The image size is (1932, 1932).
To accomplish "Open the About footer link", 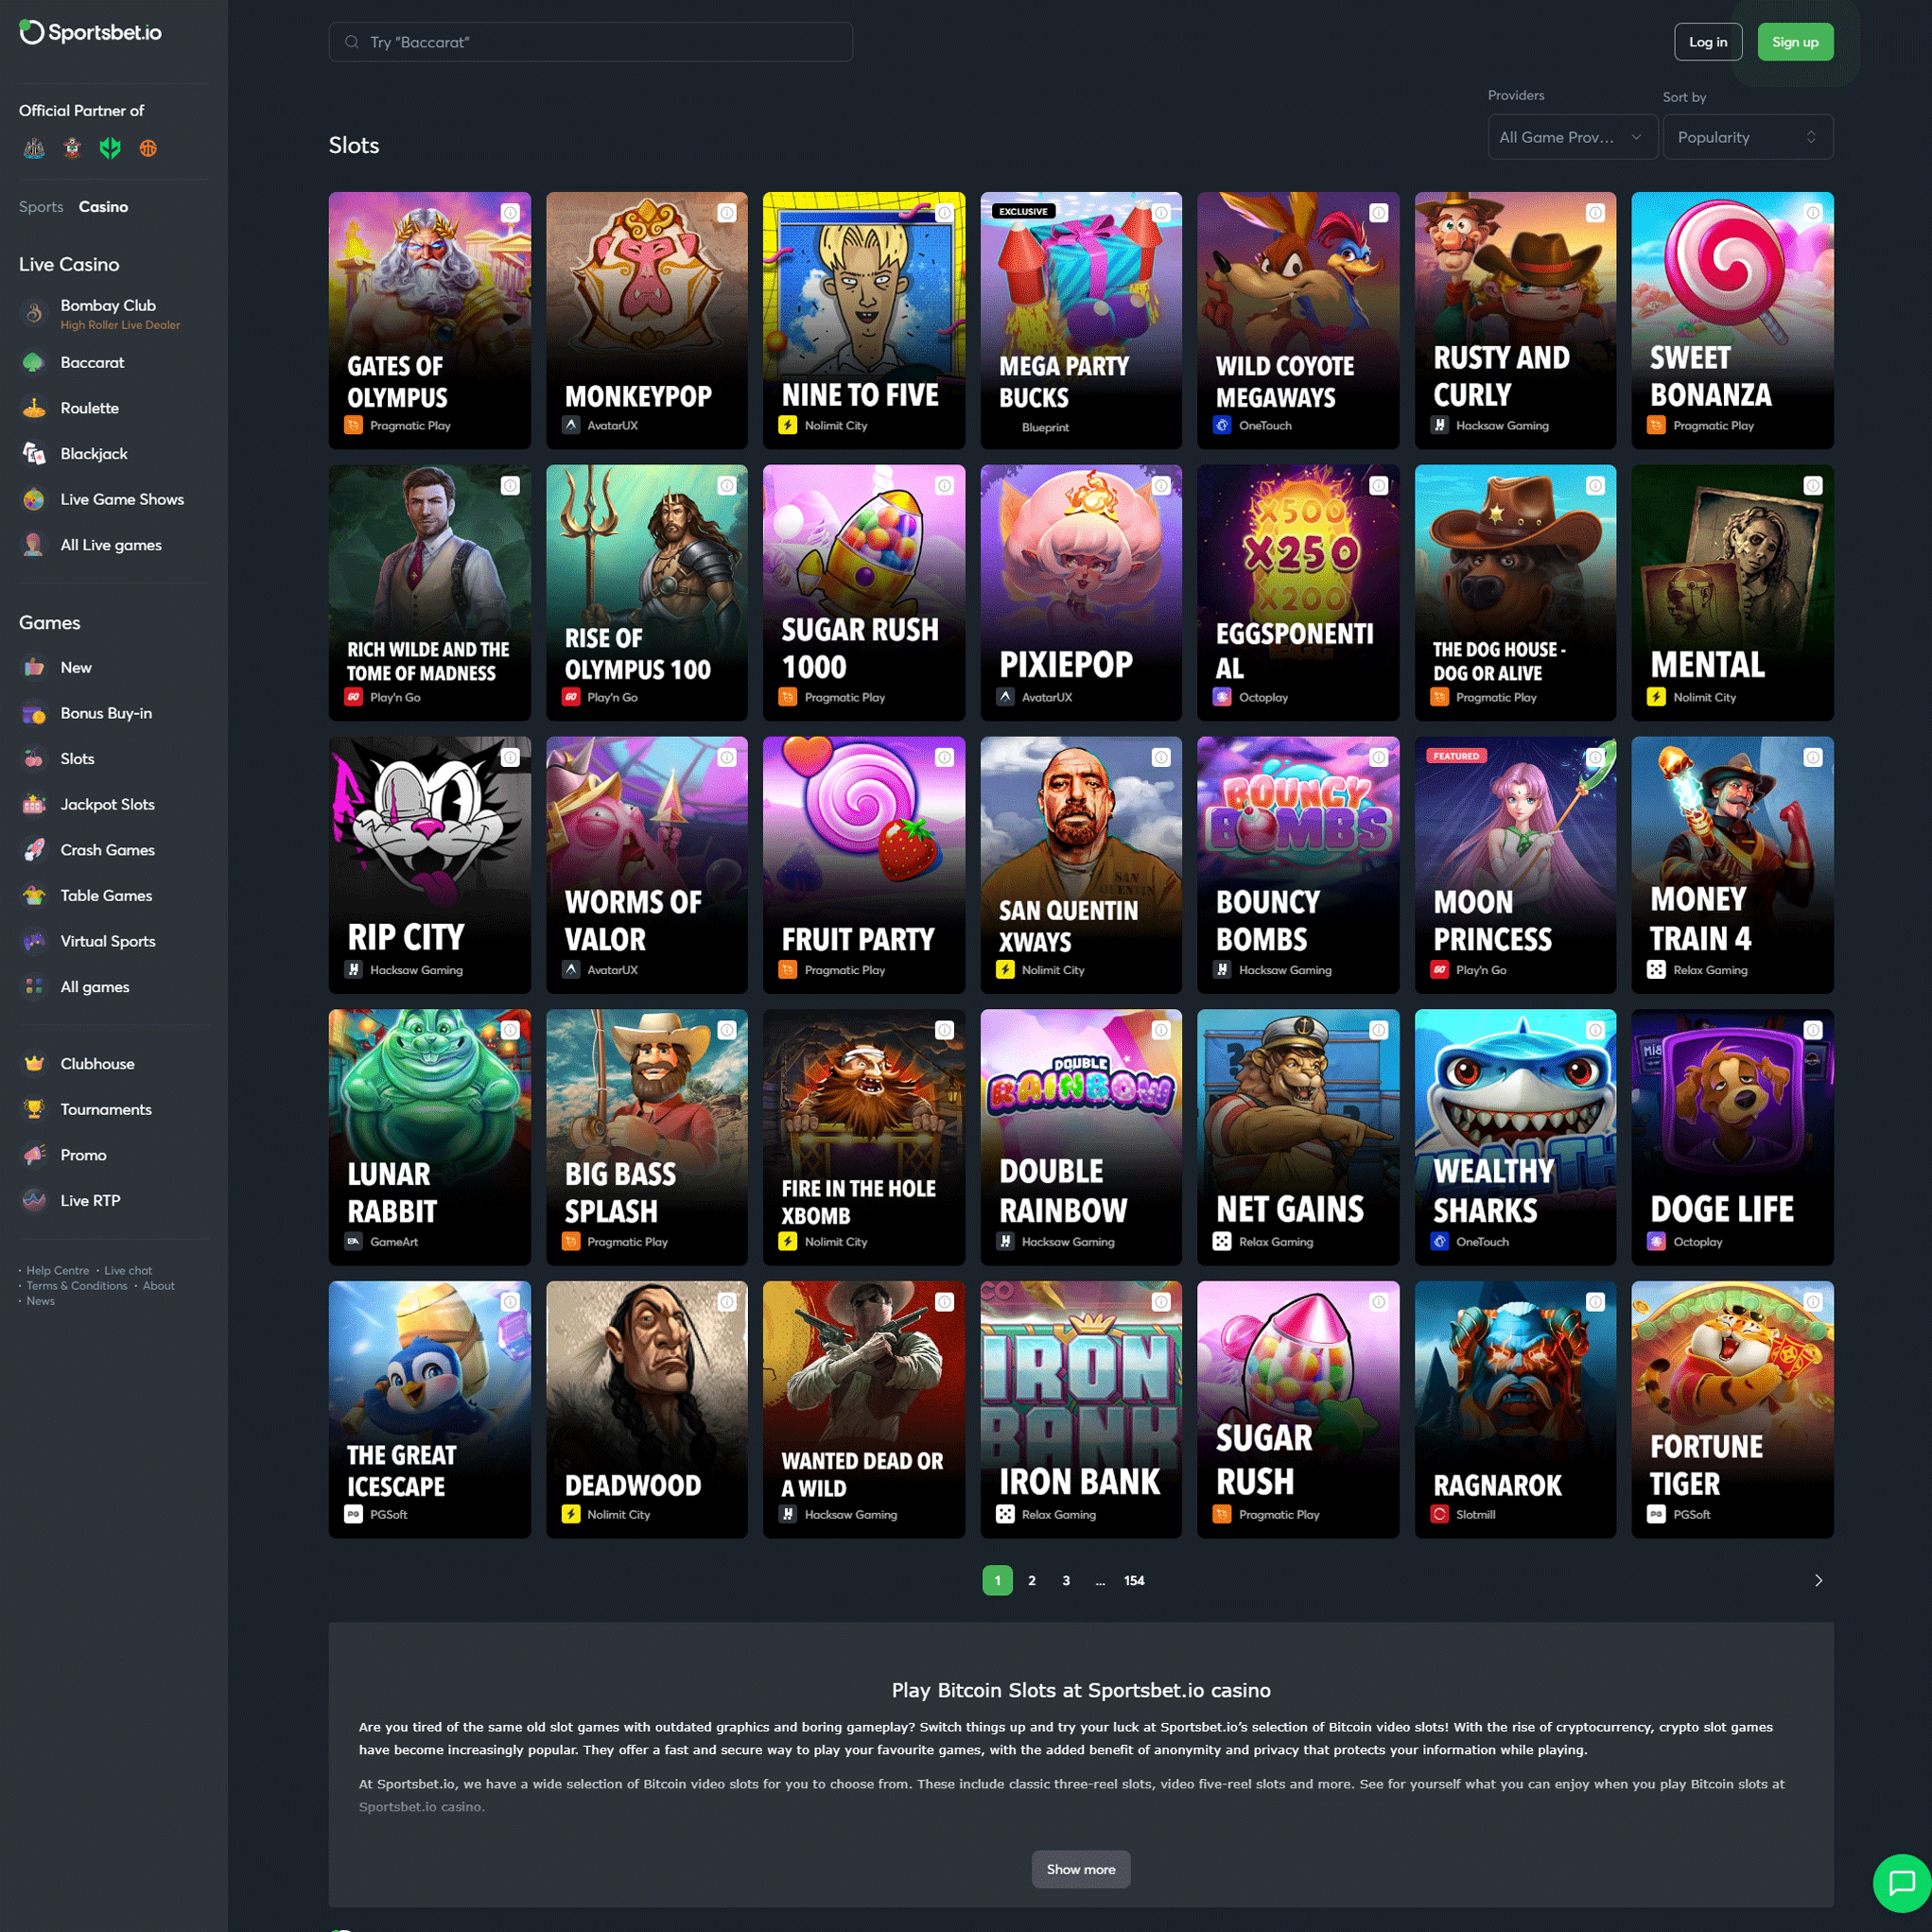I will click(158, 1285).
